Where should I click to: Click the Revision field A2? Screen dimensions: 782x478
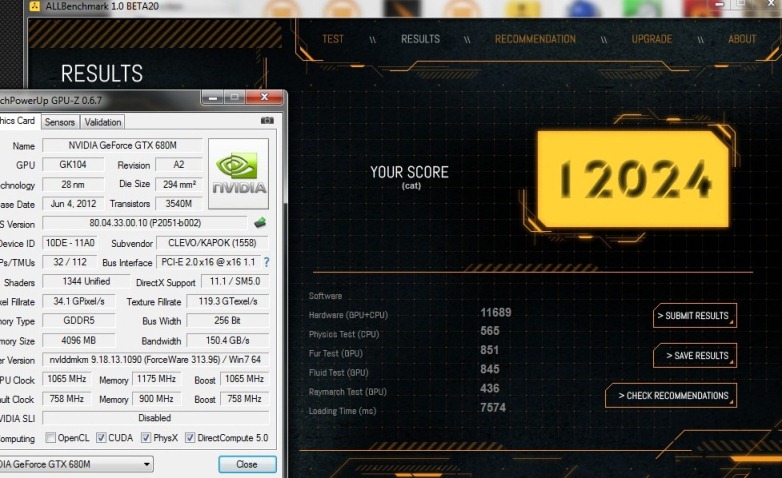pyautogui.click(x=179, y=164)
